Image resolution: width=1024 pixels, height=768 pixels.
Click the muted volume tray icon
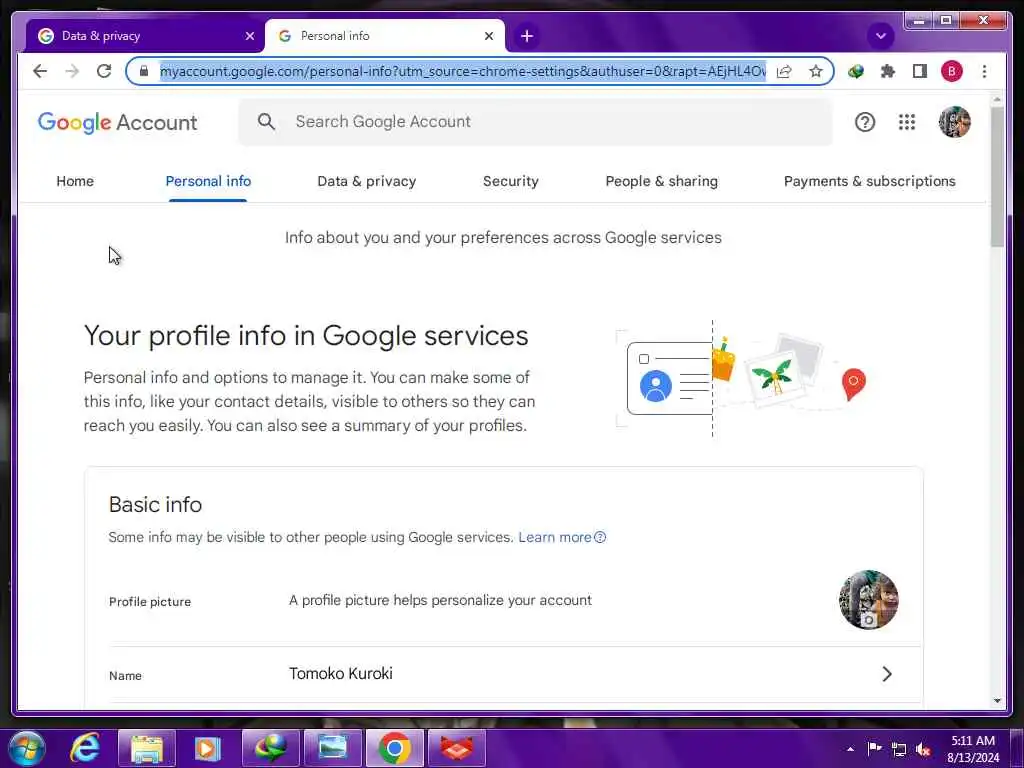tap(923, 750)
